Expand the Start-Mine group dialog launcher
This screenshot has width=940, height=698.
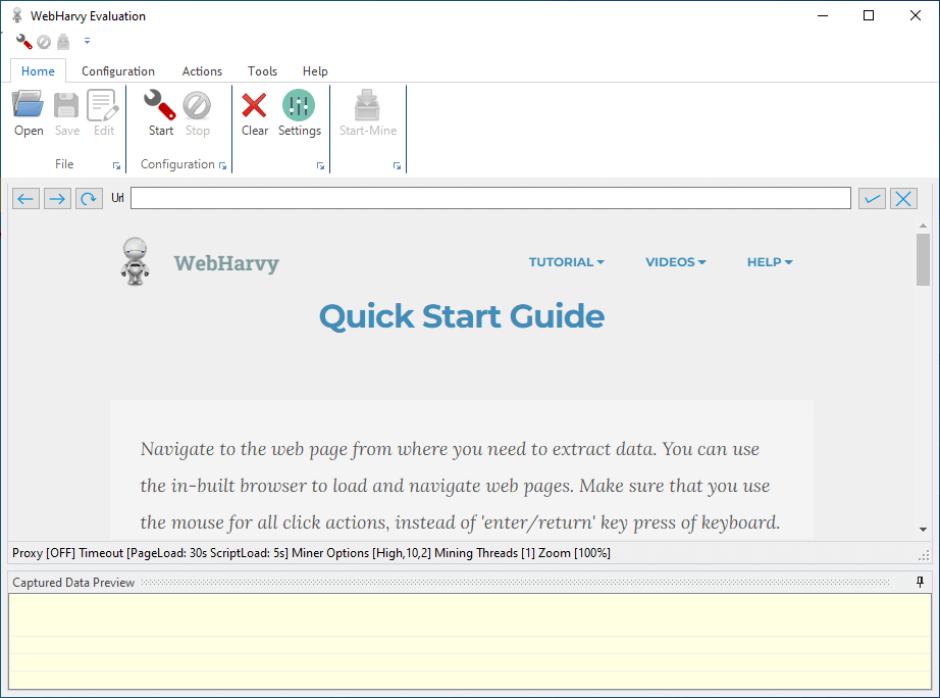coord(396,166)
